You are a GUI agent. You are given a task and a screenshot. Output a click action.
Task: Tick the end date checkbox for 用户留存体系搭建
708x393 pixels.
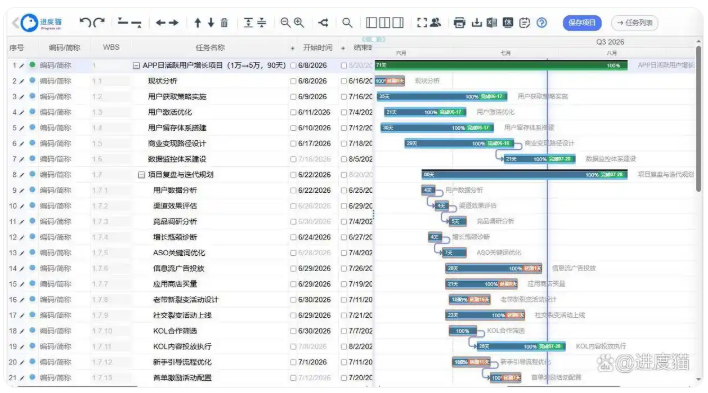[x=344, y=128]
